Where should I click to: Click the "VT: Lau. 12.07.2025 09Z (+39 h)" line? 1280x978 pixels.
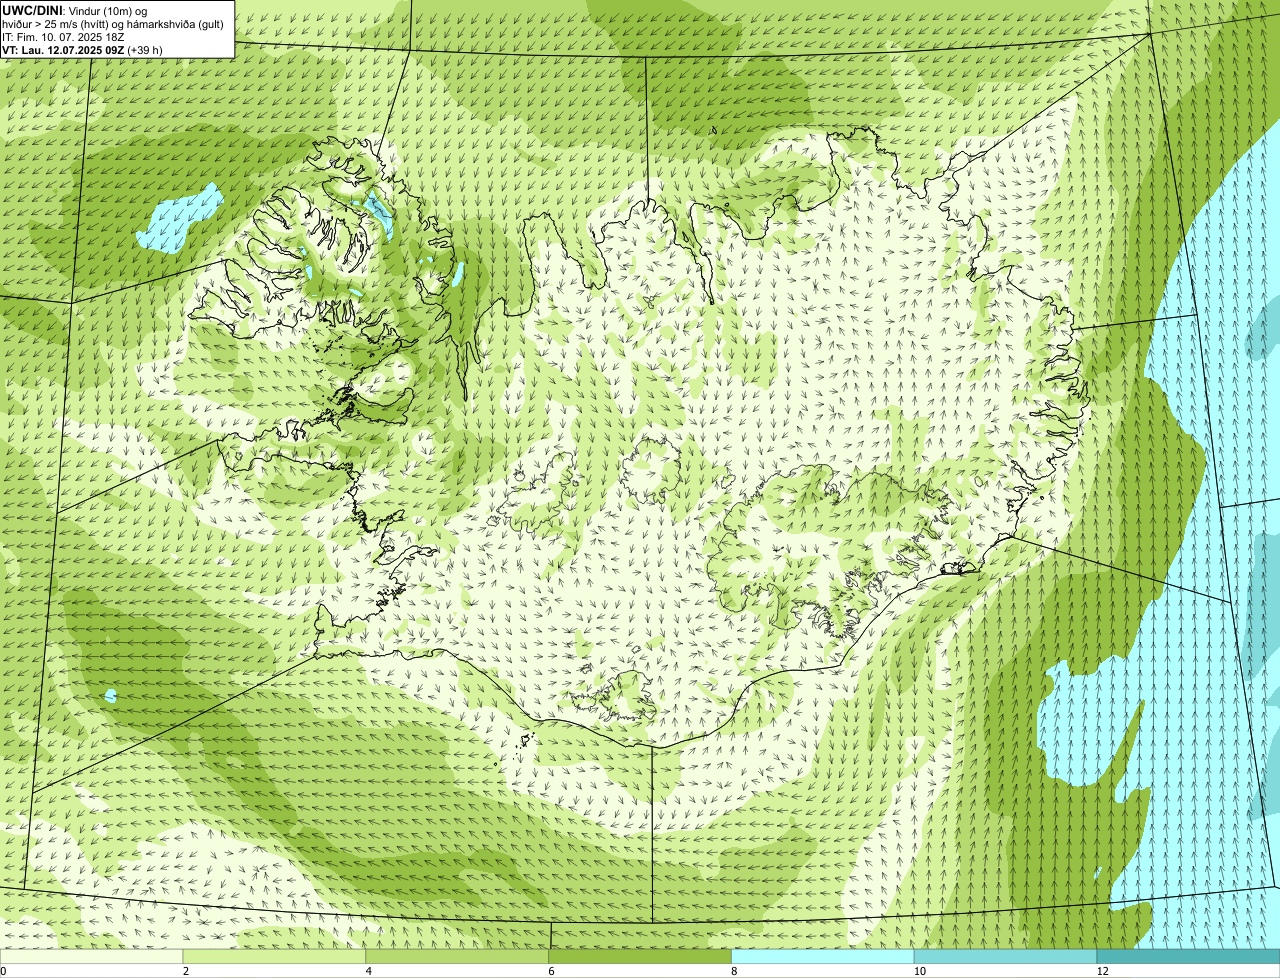tap(82, 50)
